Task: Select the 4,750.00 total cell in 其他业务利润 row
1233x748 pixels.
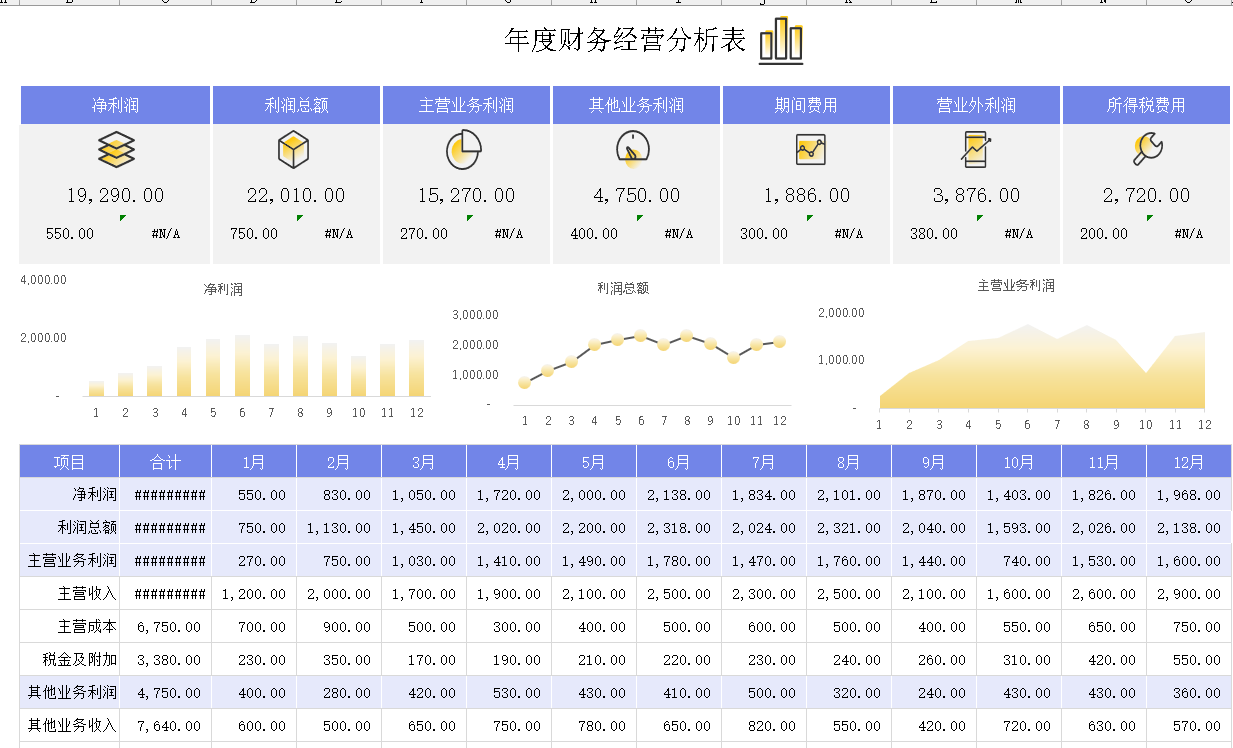Action: (167, 693)
